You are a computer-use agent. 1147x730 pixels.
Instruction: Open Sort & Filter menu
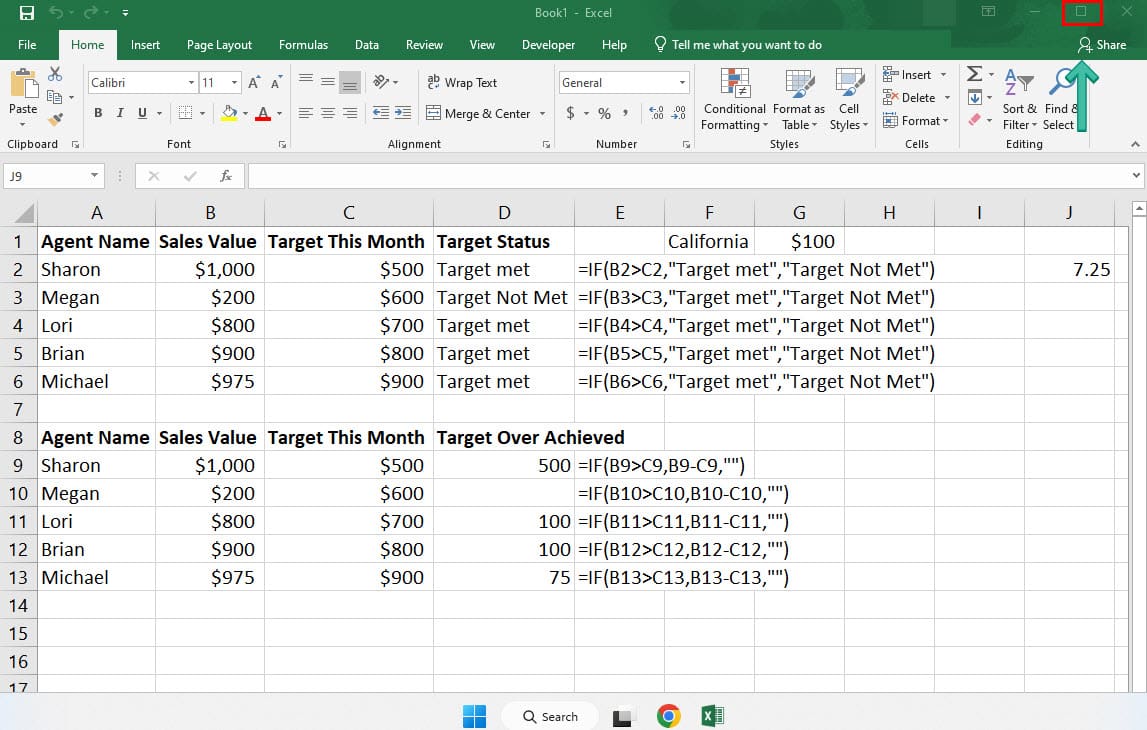(x=1020, y=99)
